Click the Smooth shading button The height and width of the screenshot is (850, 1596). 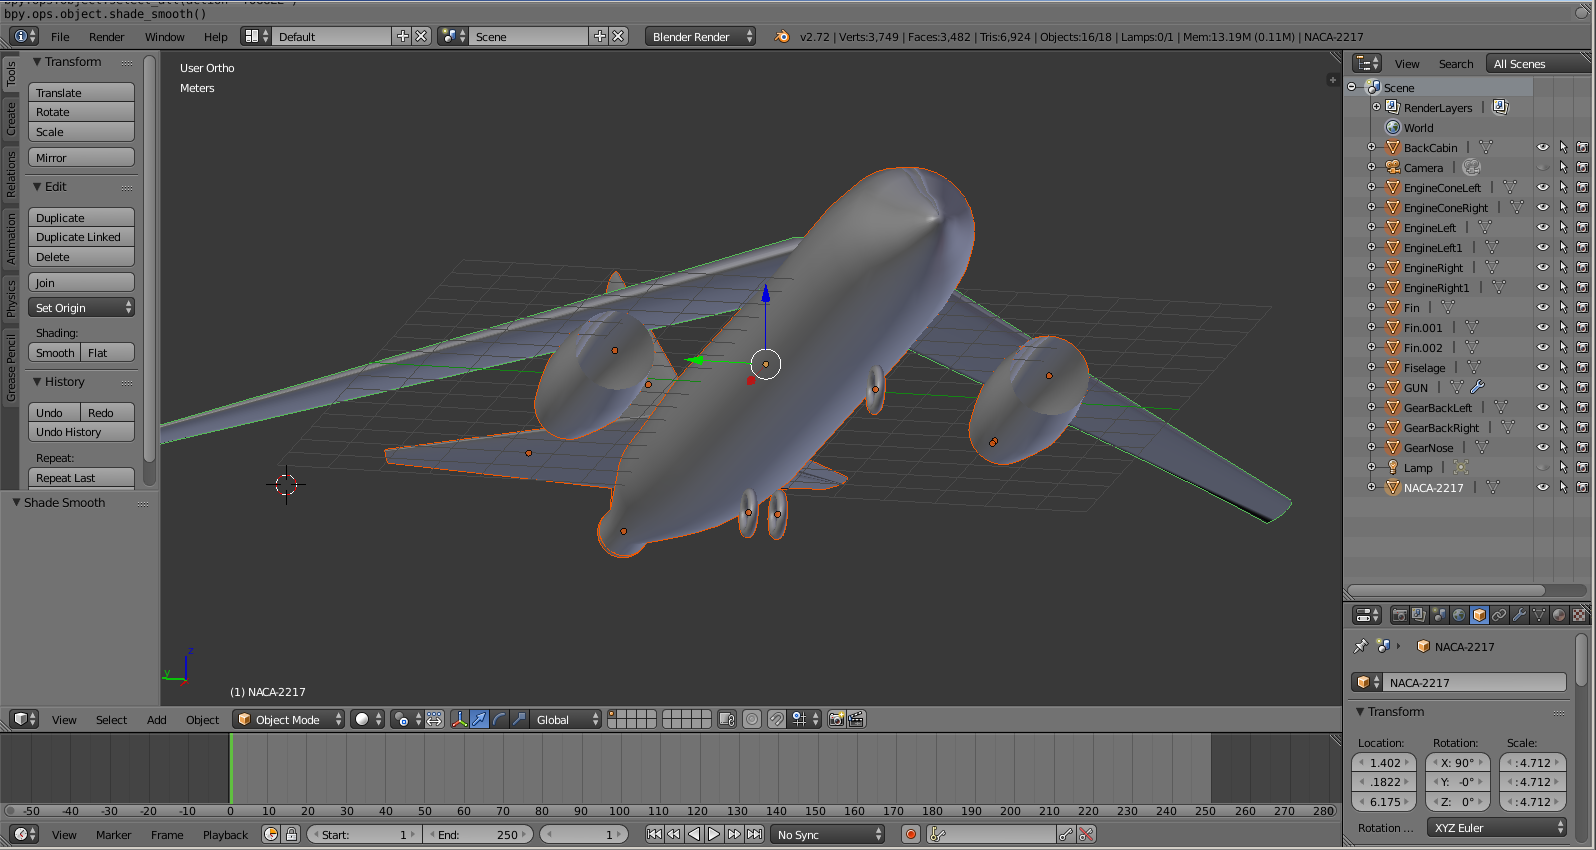[x=54, y=352]
